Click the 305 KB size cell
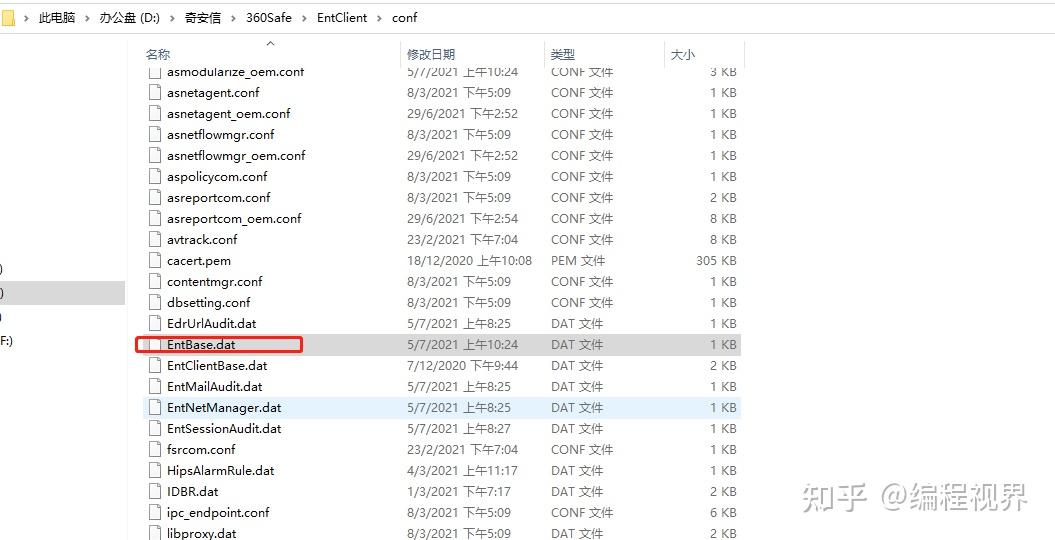The height and width of the screenshot is (540, 1055). 716,261
